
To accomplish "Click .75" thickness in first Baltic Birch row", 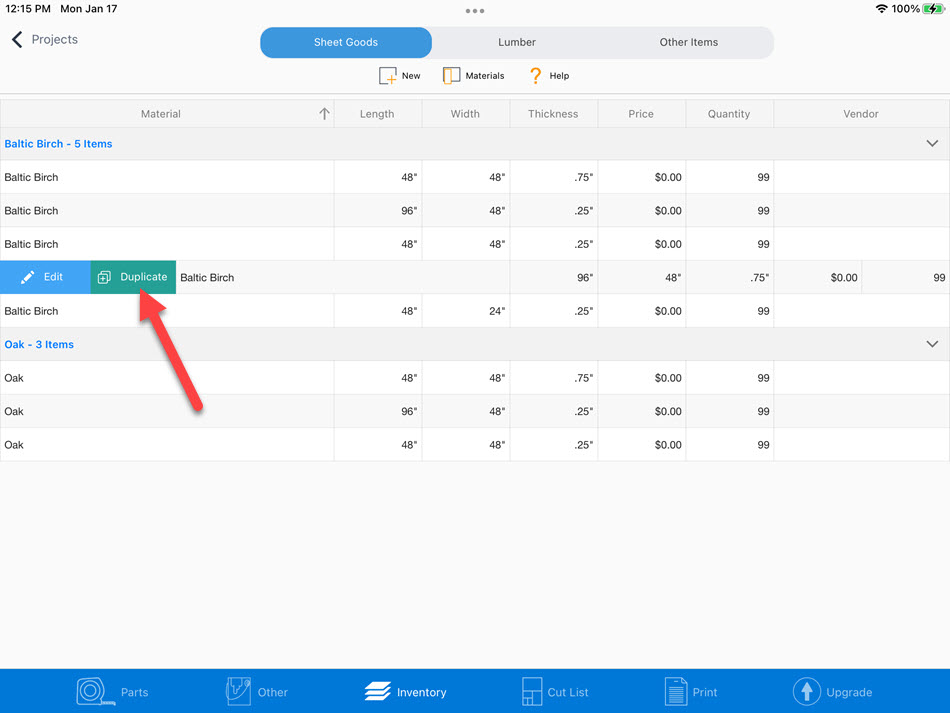I will pos(554,177).
